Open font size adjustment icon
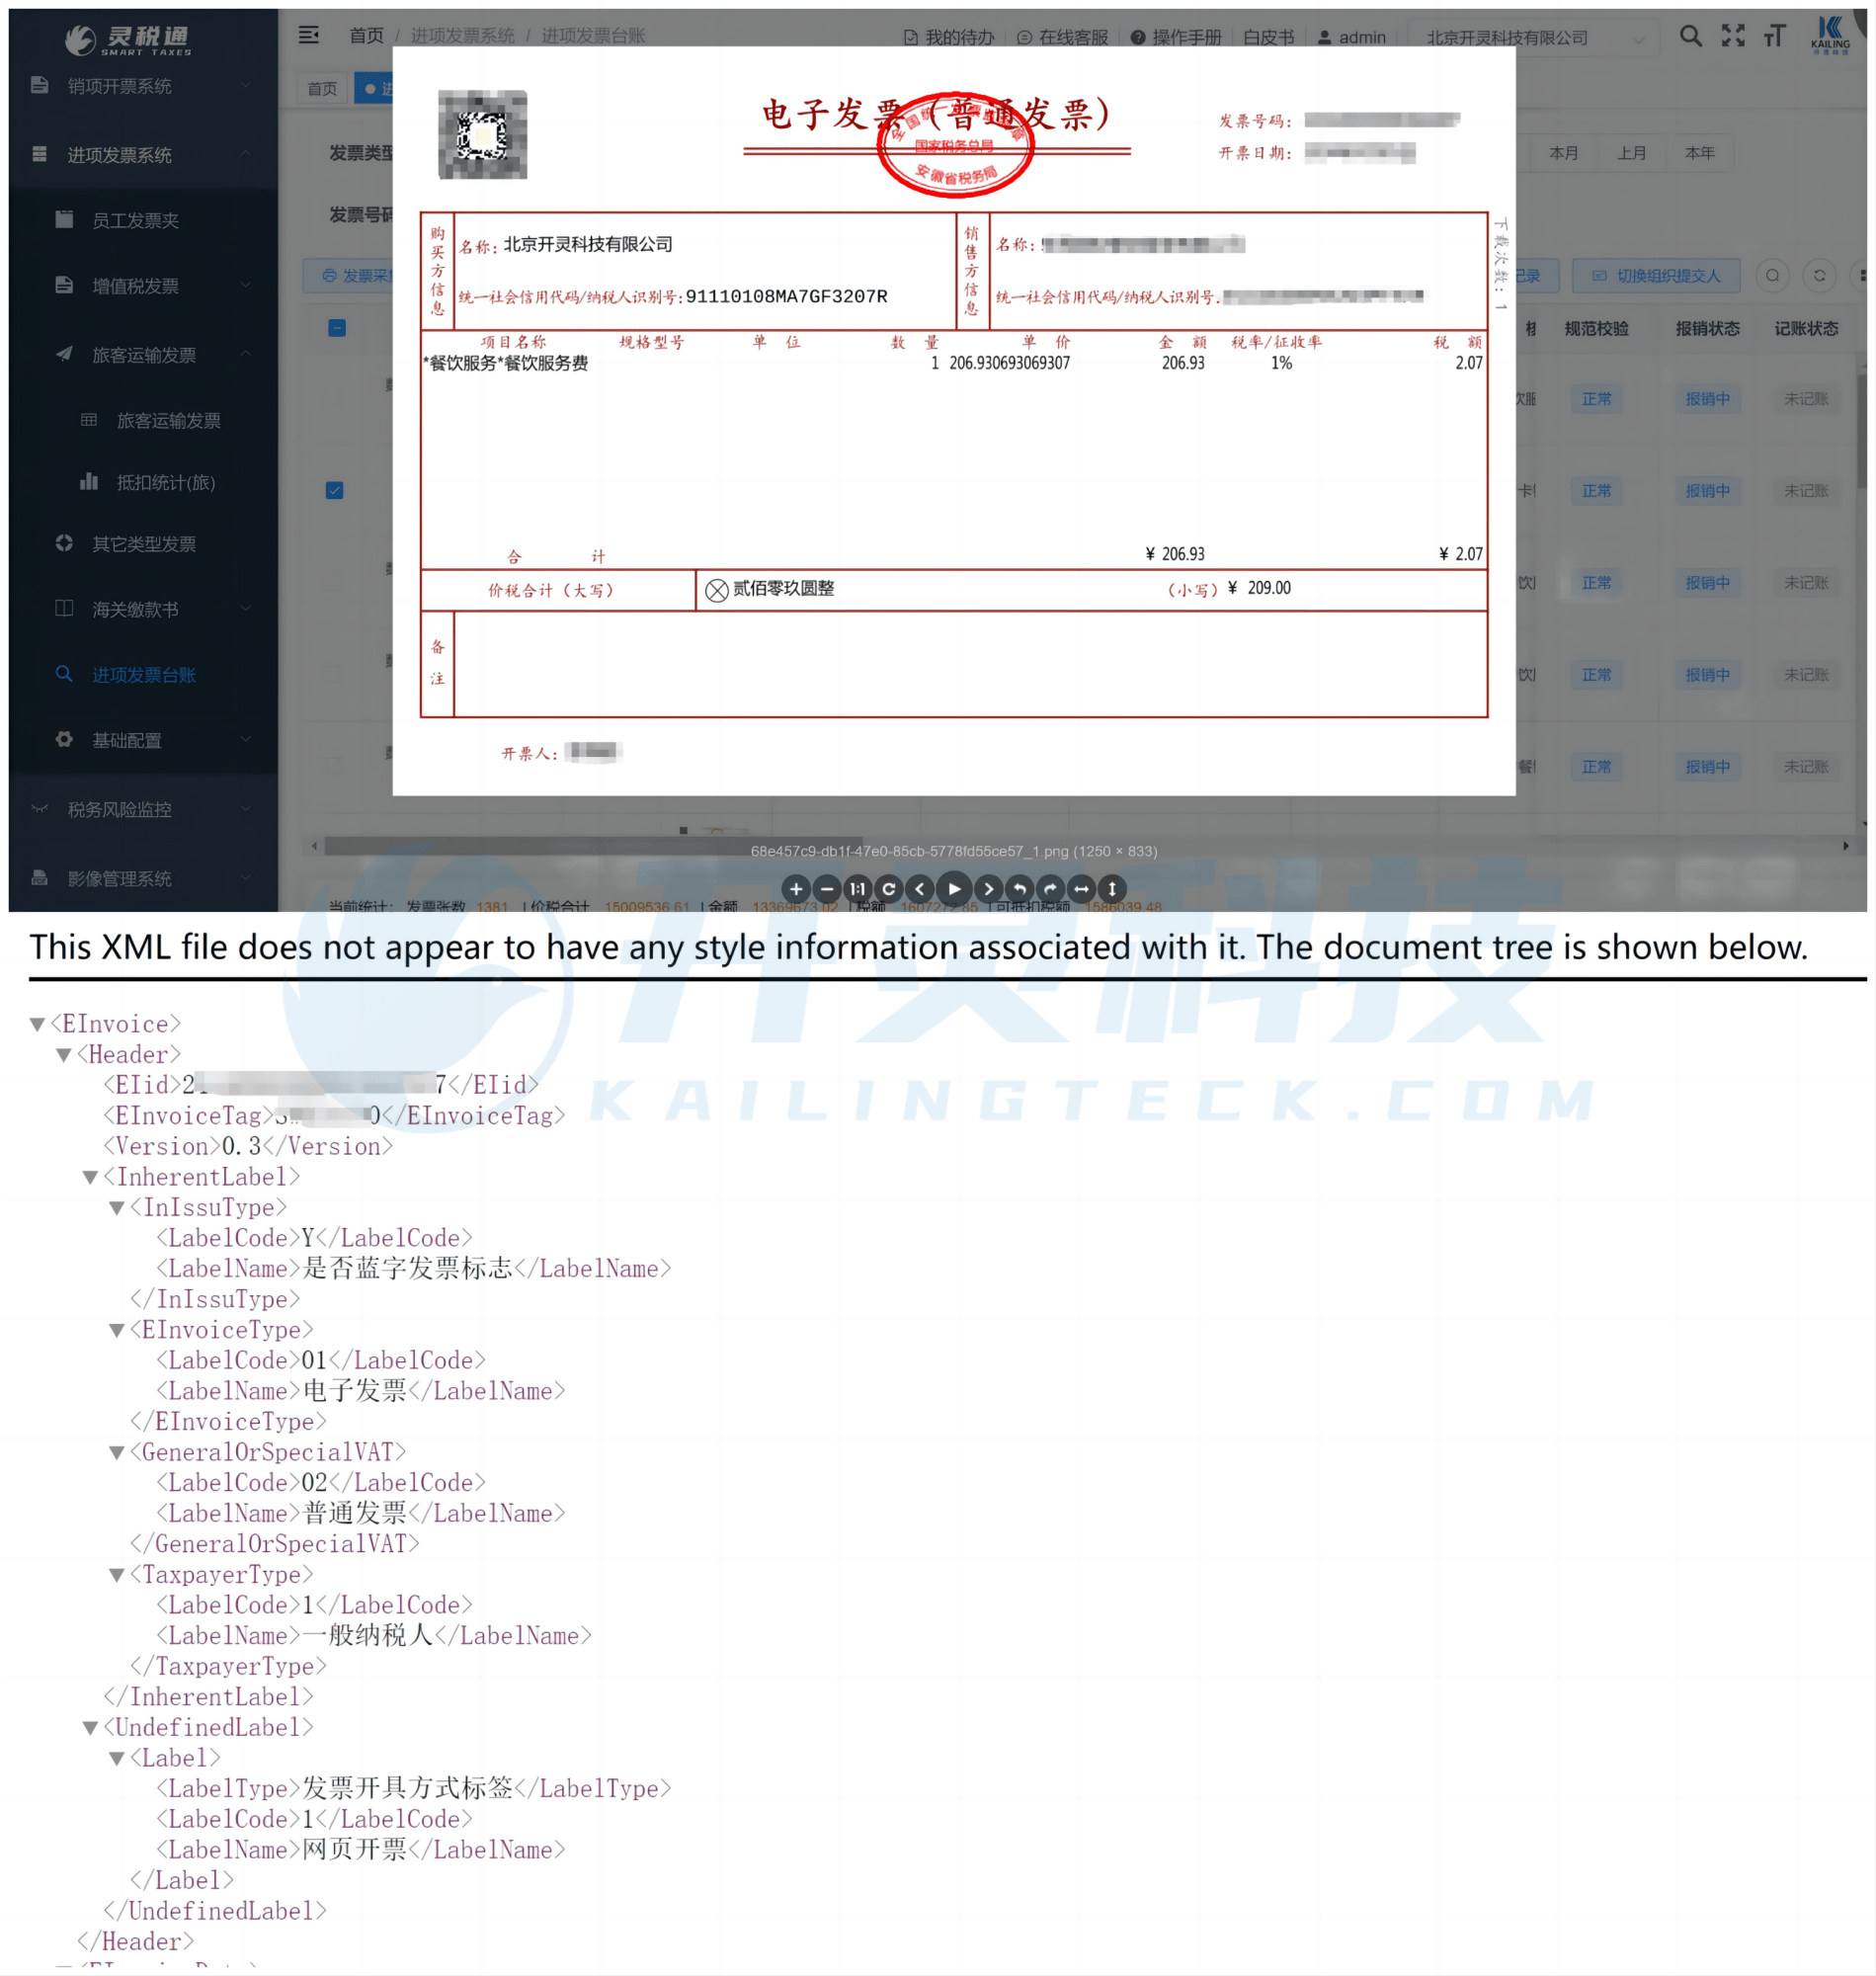The height and width of the screenshot is (1976, 1876). [1775, 36]
